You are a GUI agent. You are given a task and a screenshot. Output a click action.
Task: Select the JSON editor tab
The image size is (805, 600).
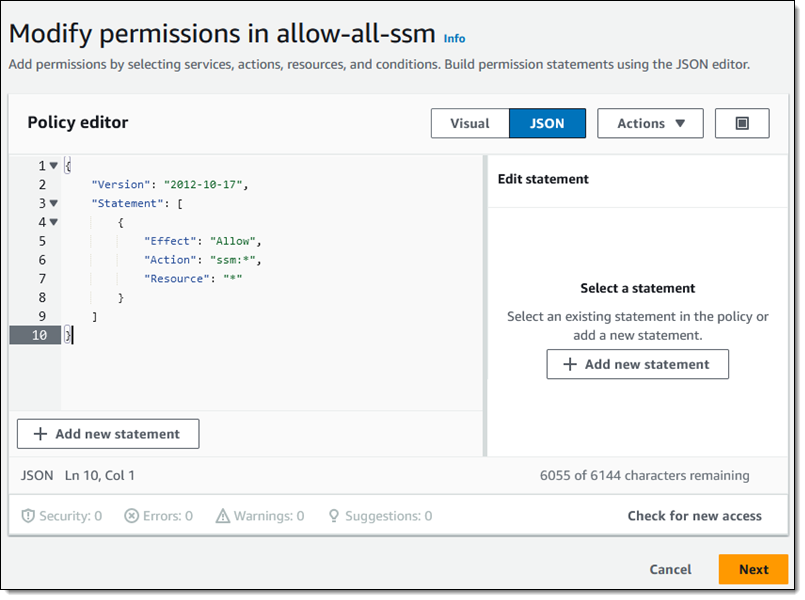click(547, 123)
